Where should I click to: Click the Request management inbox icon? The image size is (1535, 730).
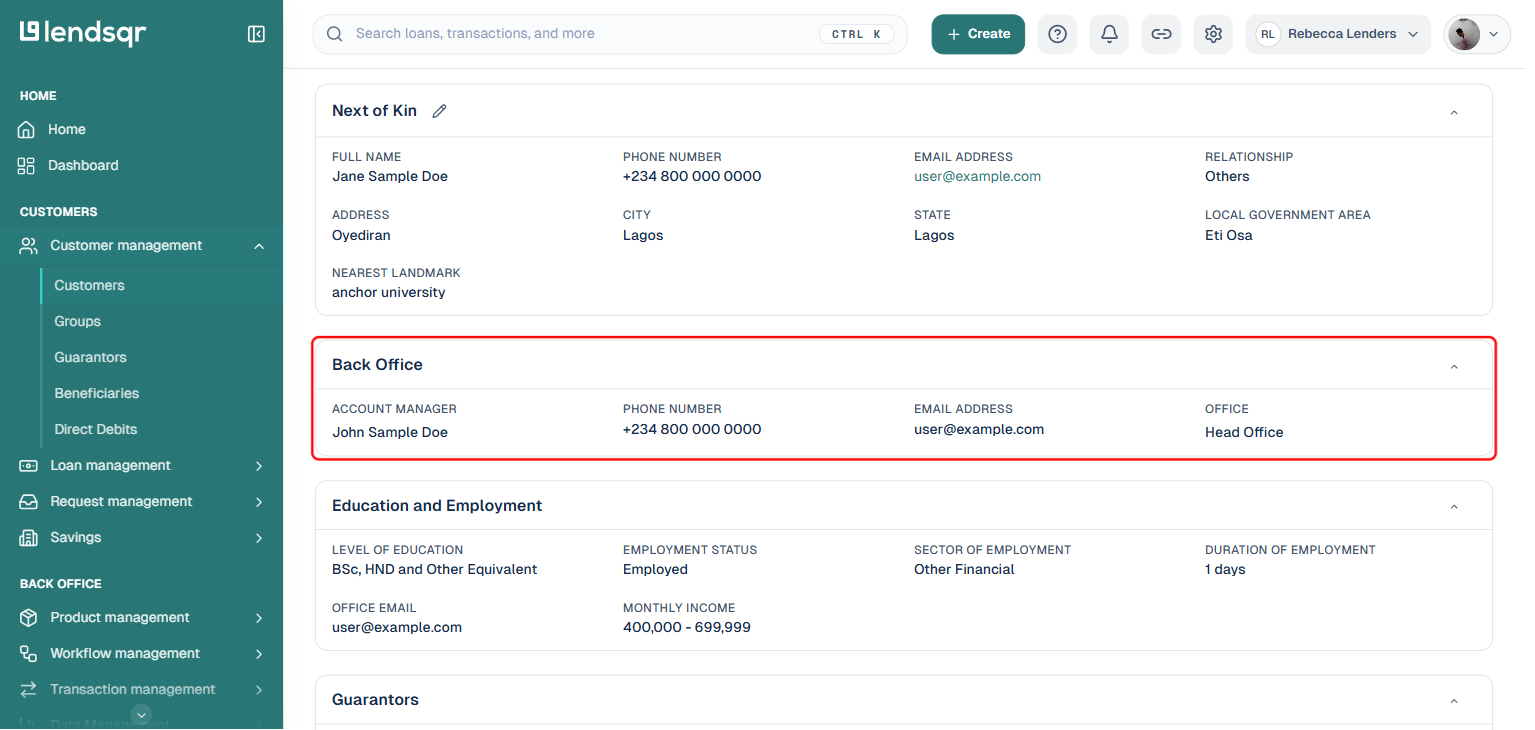point(29,502)
